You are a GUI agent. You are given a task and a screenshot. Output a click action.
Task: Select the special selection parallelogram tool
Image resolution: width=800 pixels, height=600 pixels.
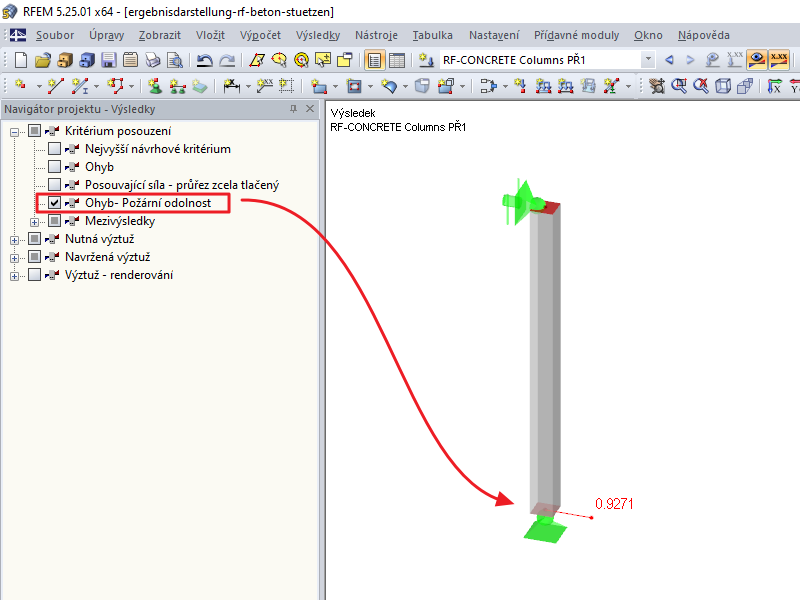pyautogui.click(x=257, y=60)
